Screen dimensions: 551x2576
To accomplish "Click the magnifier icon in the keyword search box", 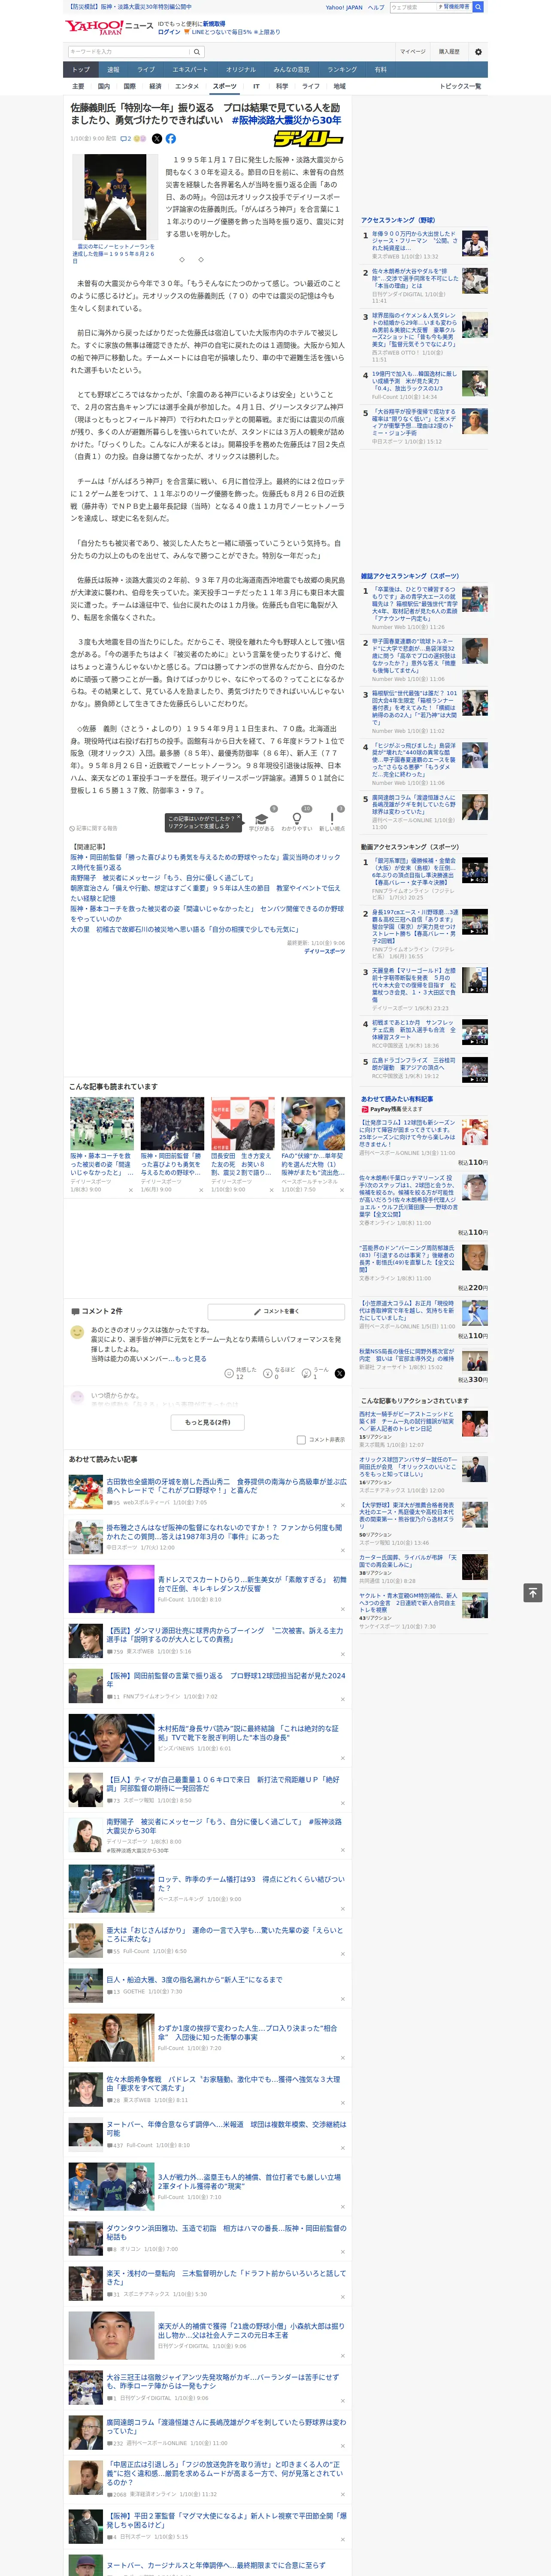I will tap(197, 52).
